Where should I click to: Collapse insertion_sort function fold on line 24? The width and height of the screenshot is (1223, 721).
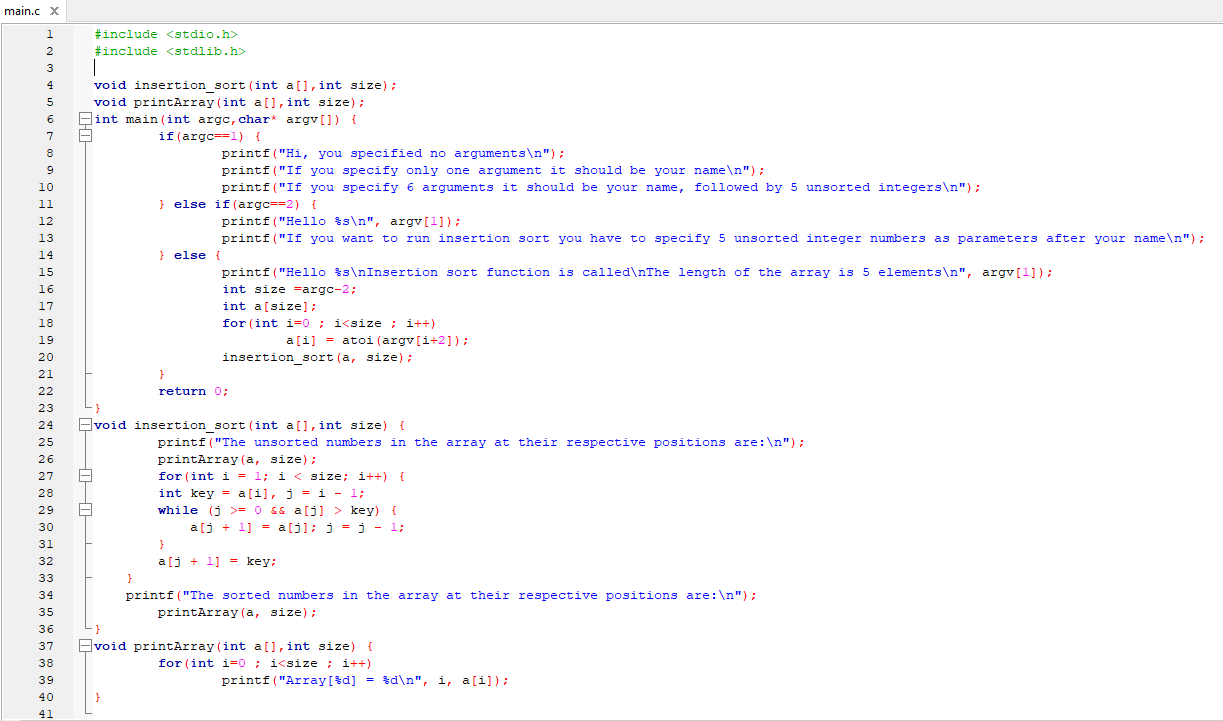click(86, 425)
